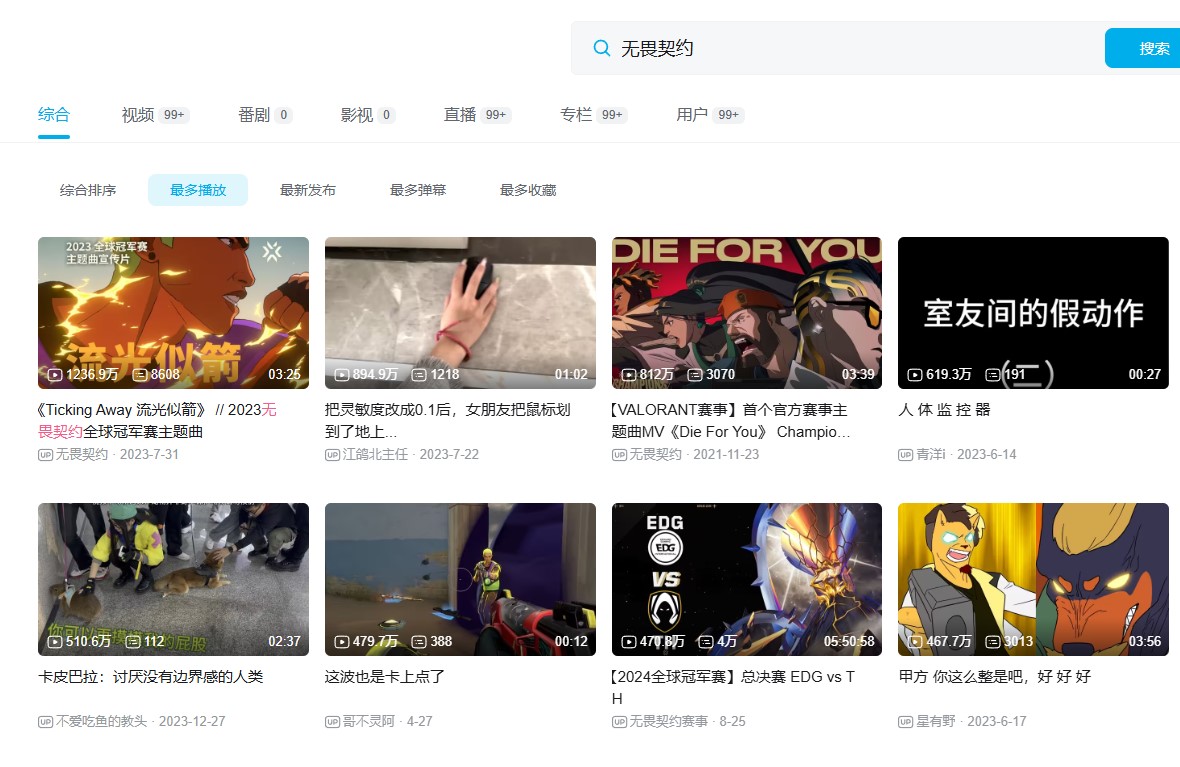Image resolution: width=1180 pixels, height=767 pixels.
Task: Switch to the 直播 tab
Action: coord(477,114)
